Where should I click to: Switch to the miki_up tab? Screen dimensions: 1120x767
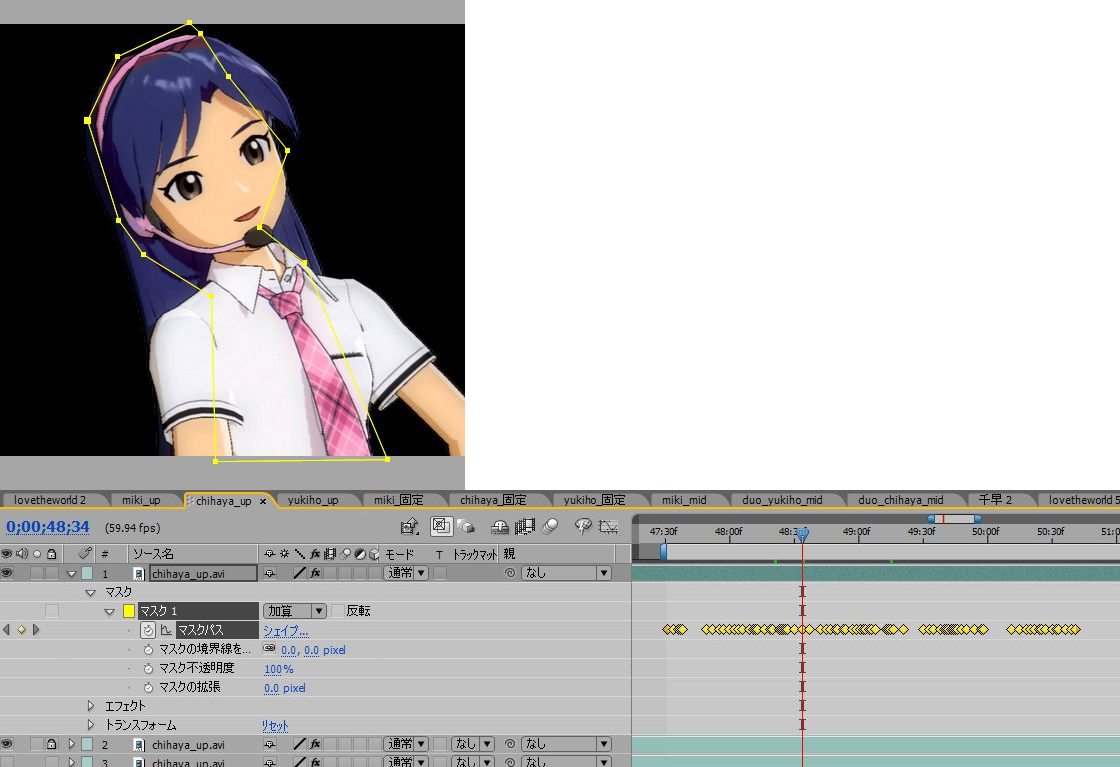pyautogui.click(x=141, y=500)
